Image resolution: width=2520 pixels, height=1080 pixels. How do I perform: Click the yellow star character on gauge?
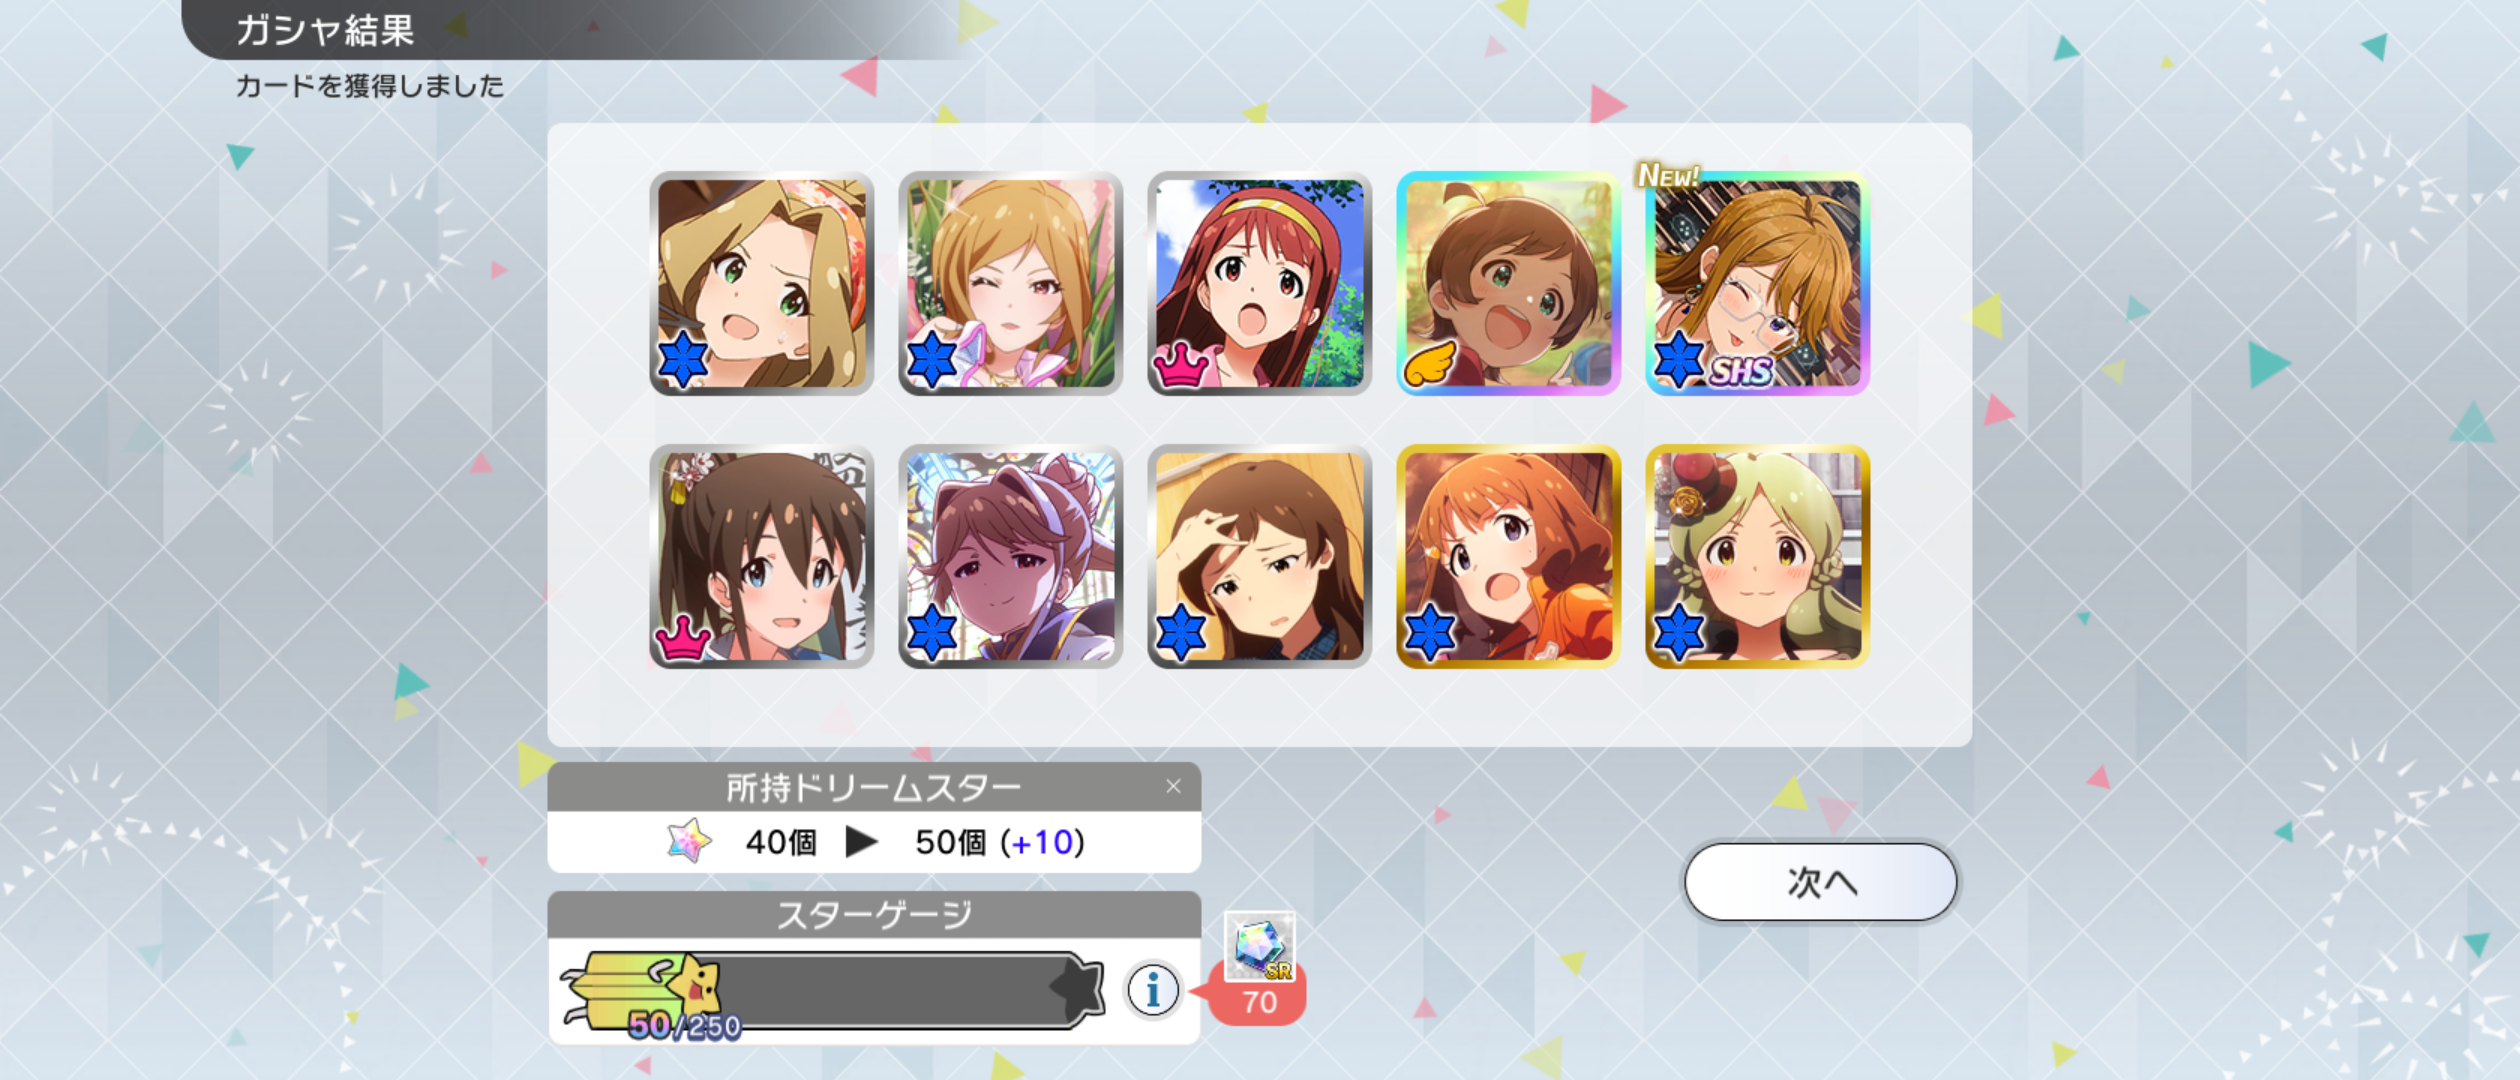(x=697, y=981)
